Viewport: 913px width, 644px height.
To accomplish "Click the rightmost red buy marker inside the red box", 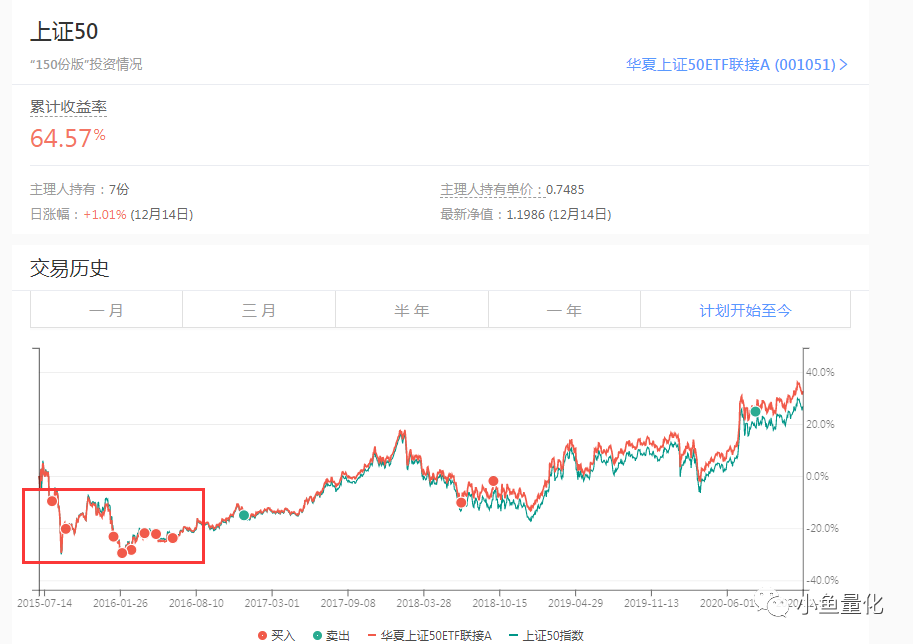I will (x=172, y=538).
